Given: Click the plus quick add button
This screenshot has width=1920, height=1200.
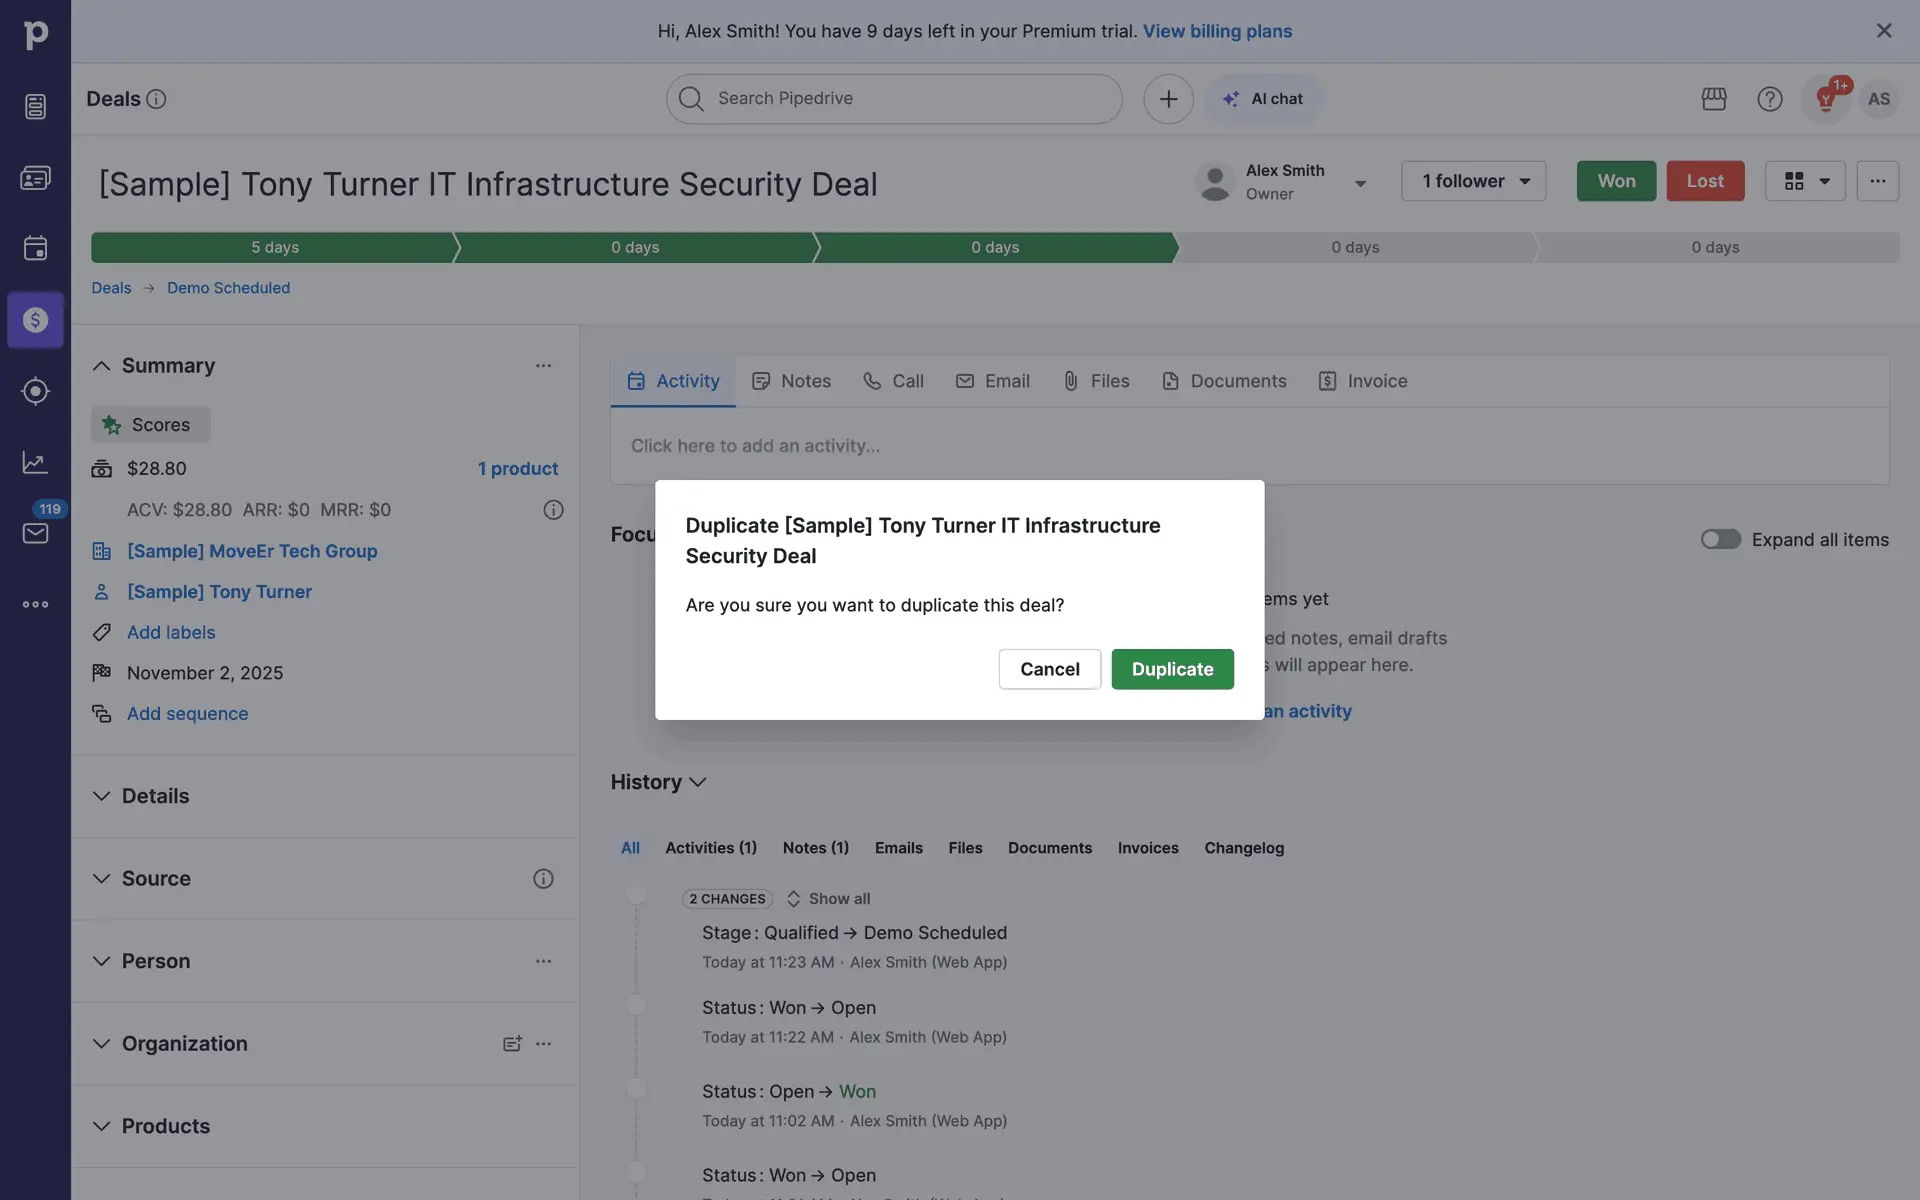Looking at the screenshot, I should (1168, 99).
